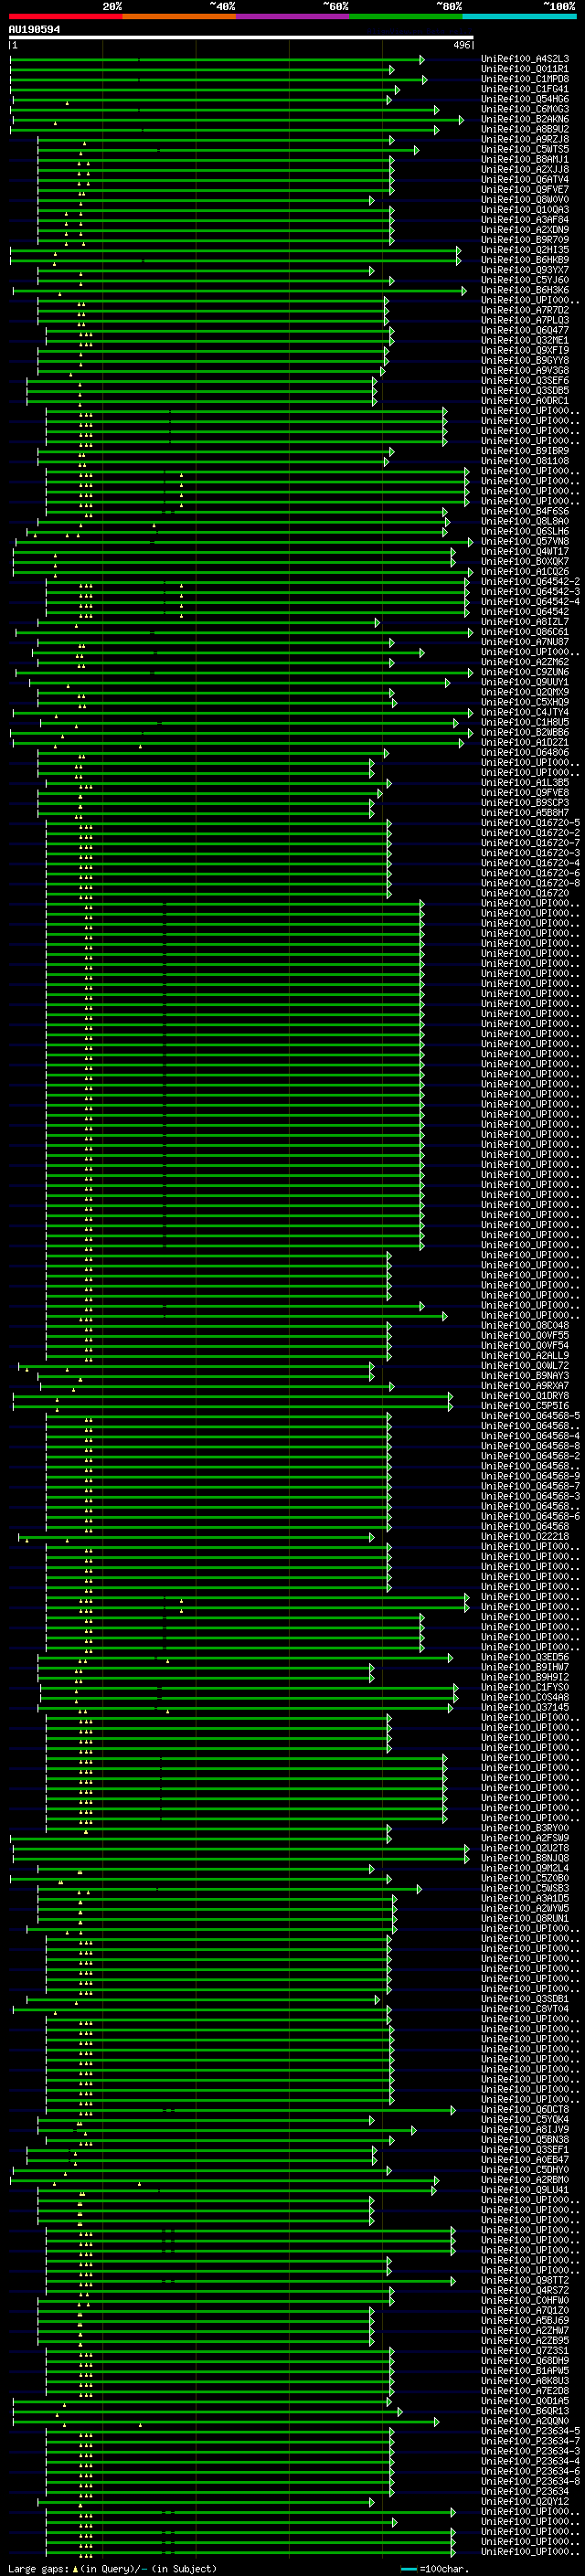Click the alignment bar for UniRef100_B6H3K6
Image resolution: width=585 pixels, height=2576 pixels.
pyautogui.click(x=240, y=290)
